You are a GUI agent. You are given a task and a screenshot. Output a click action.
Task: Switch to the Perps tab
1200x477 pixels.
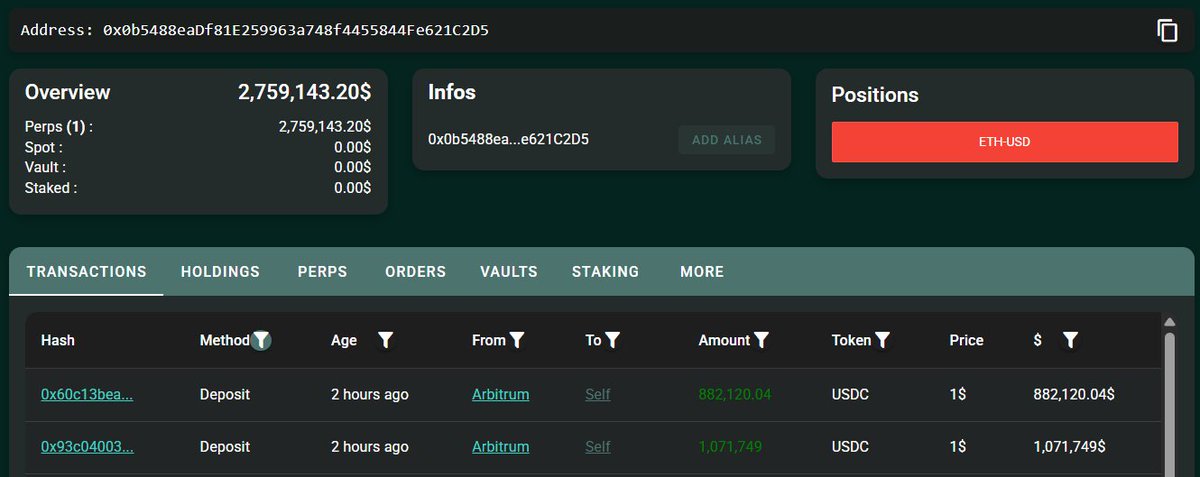(322, 272)
